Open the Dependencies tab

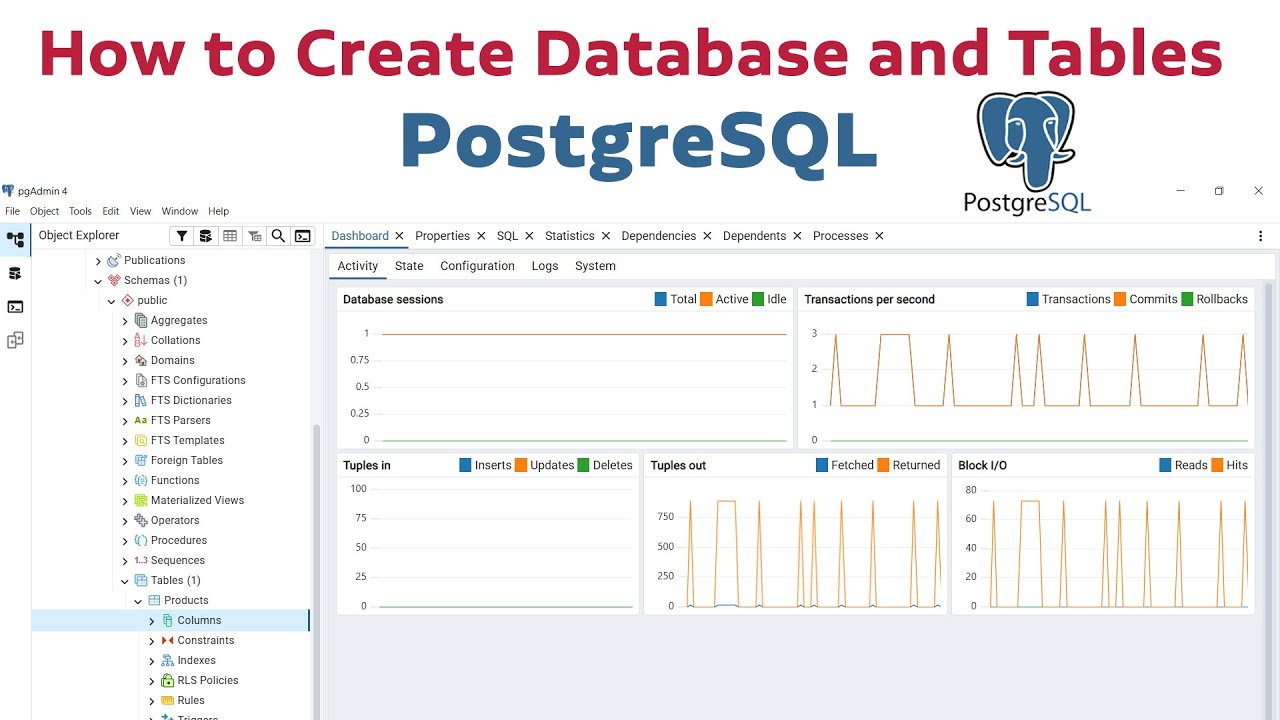[658, 236]
